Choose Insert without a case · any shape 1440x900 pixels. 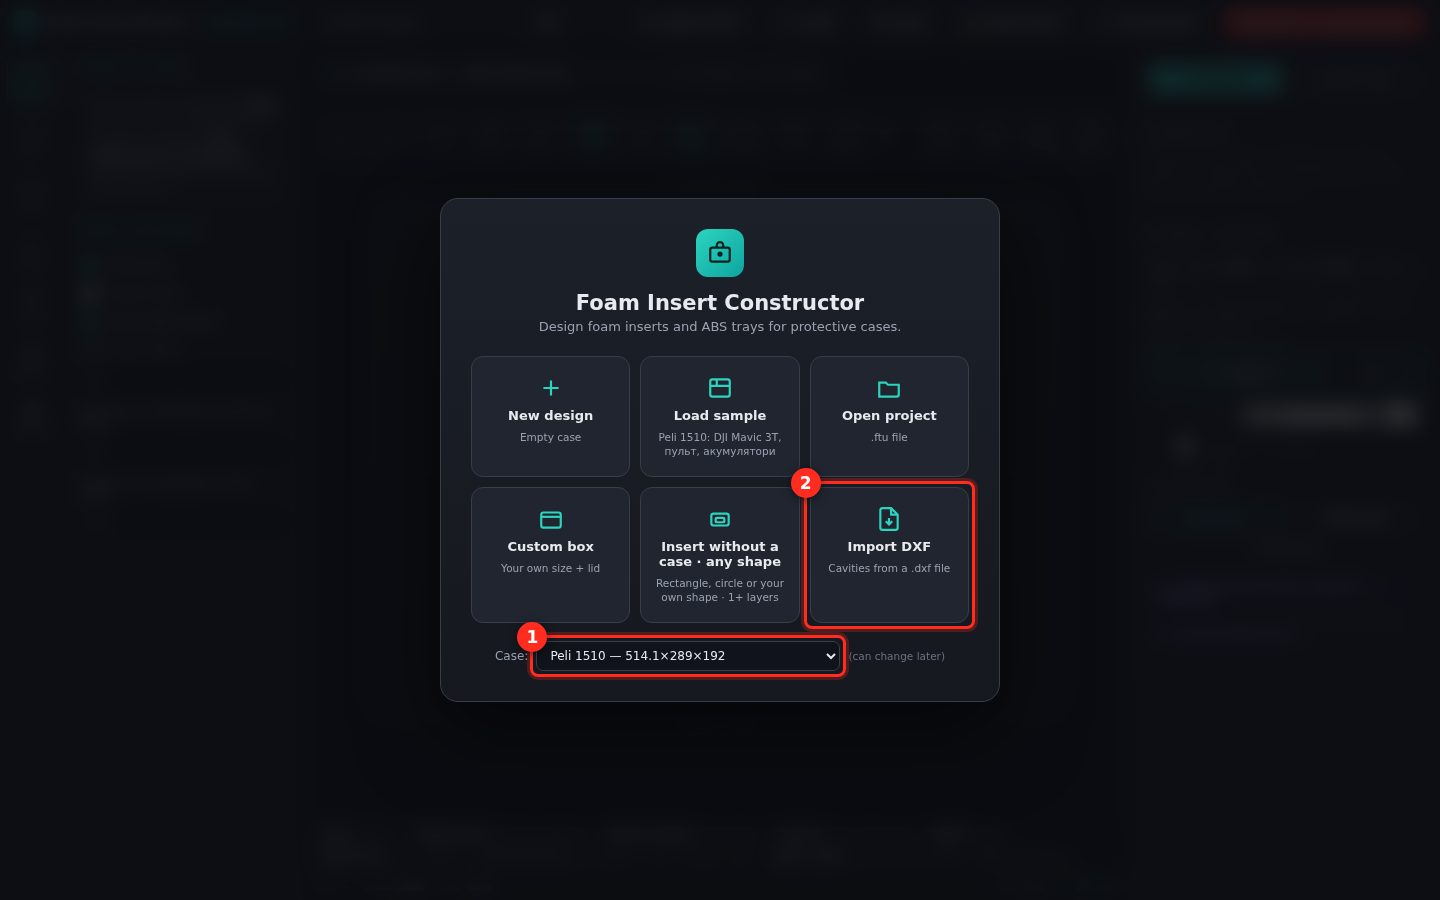pos(720,555)
